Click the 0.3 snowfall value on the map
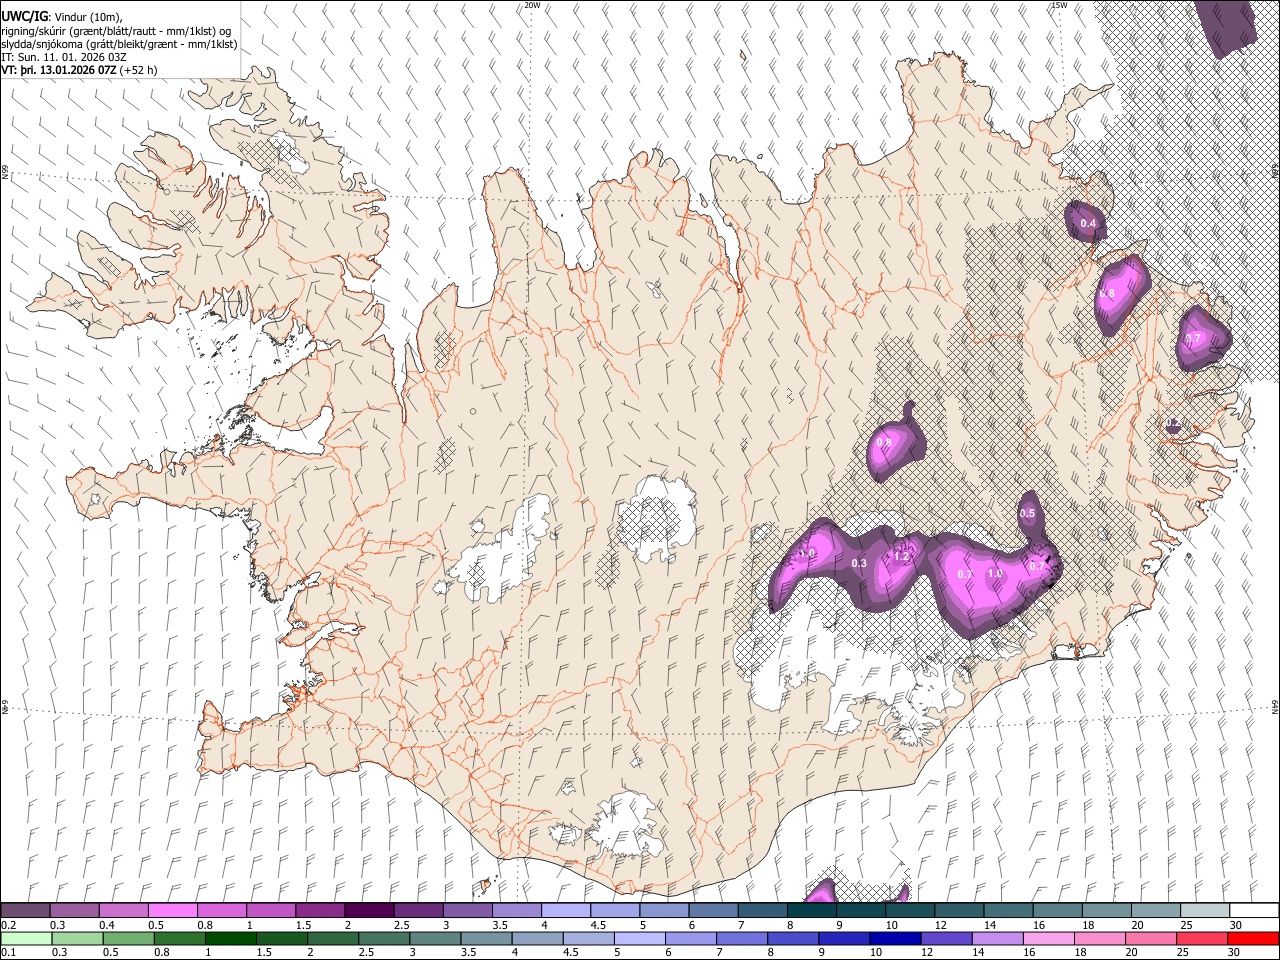The image size is (1280, 960). (x=858, y=564)
